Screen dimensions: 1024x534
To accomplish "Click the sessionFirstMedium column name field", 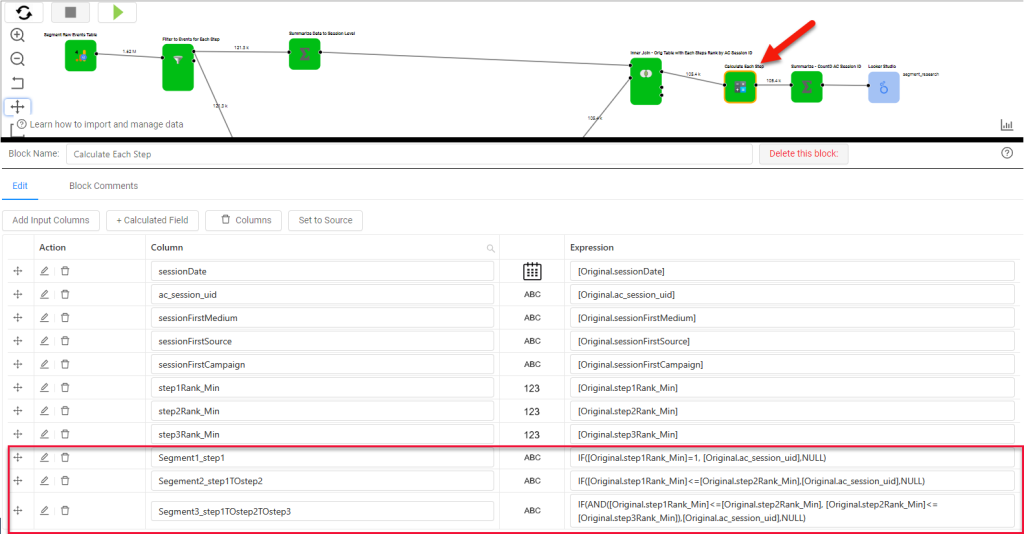I will tap(322, 318).
